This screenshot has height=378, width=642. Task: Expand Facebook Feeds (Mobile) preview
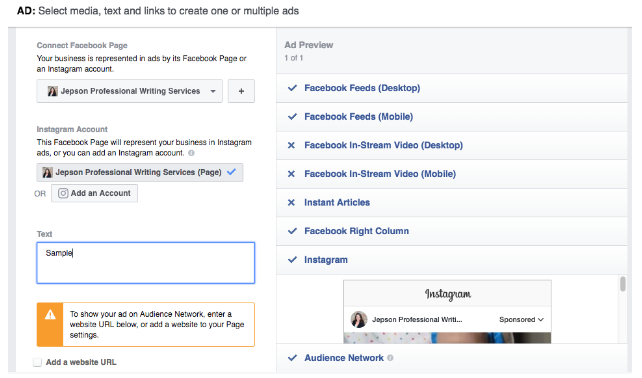[452, 117]
